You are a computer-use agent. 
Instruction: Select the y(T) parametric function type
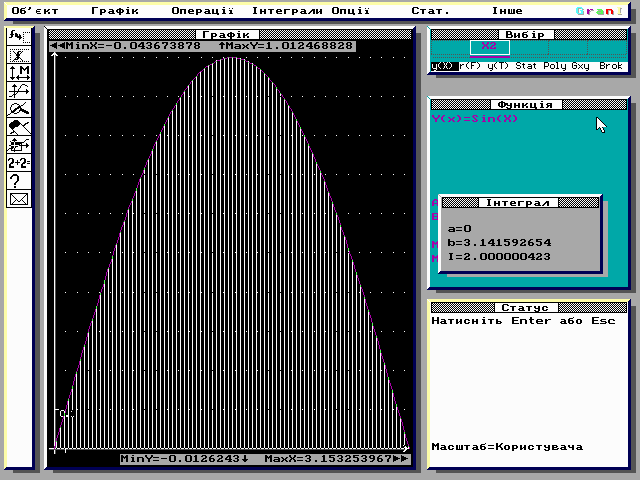point(498,66)
